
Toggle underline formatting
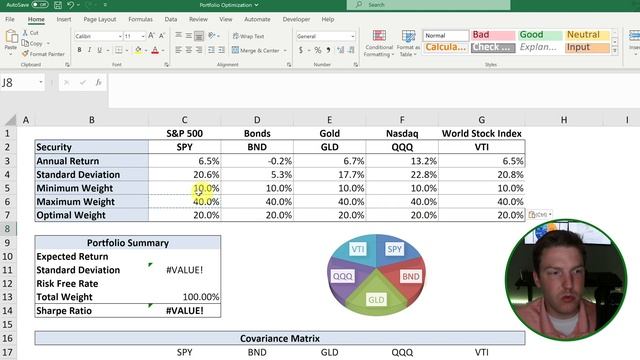click(x=99, y=50)
